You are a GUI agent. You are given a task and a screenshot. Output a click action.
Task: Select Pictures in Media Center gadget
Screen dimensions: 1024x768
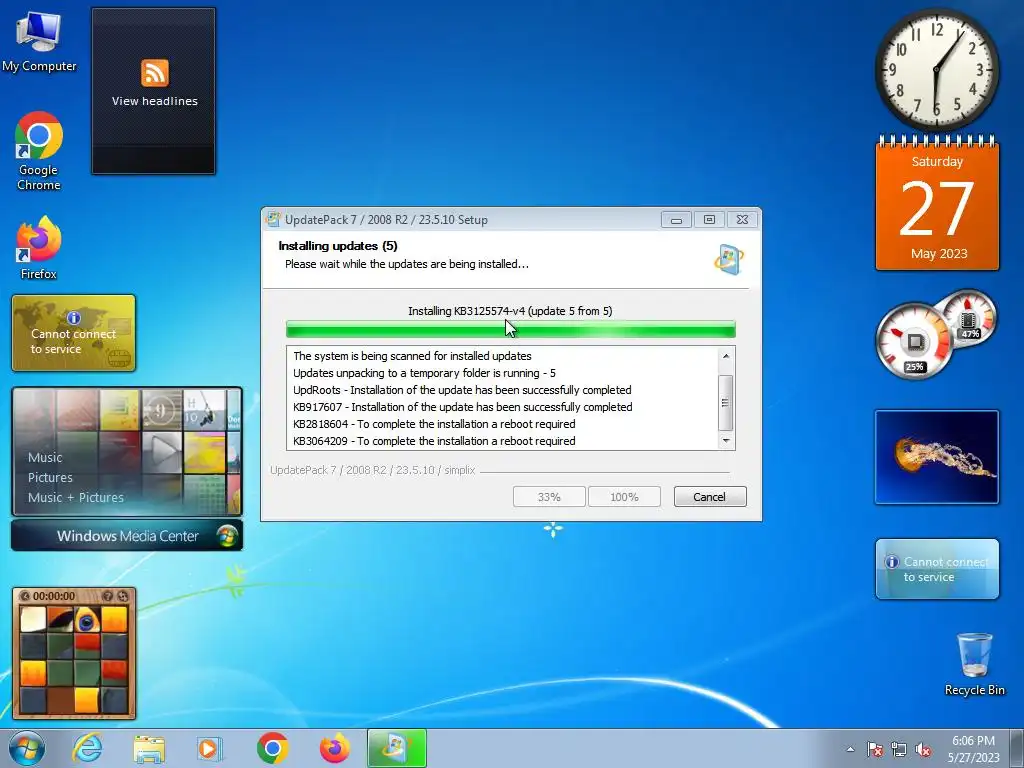(x=50, y=477)
